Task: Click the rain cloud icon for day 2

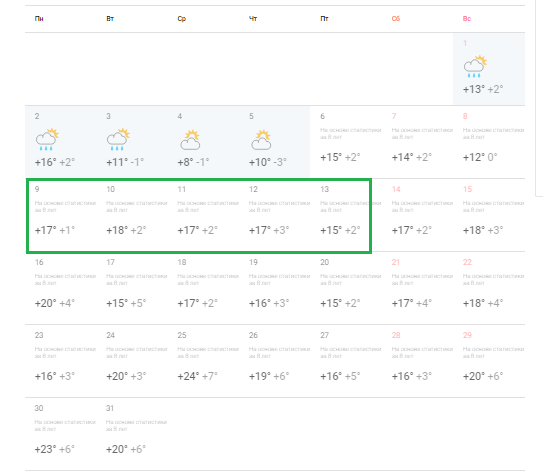Action: (47, 139)
